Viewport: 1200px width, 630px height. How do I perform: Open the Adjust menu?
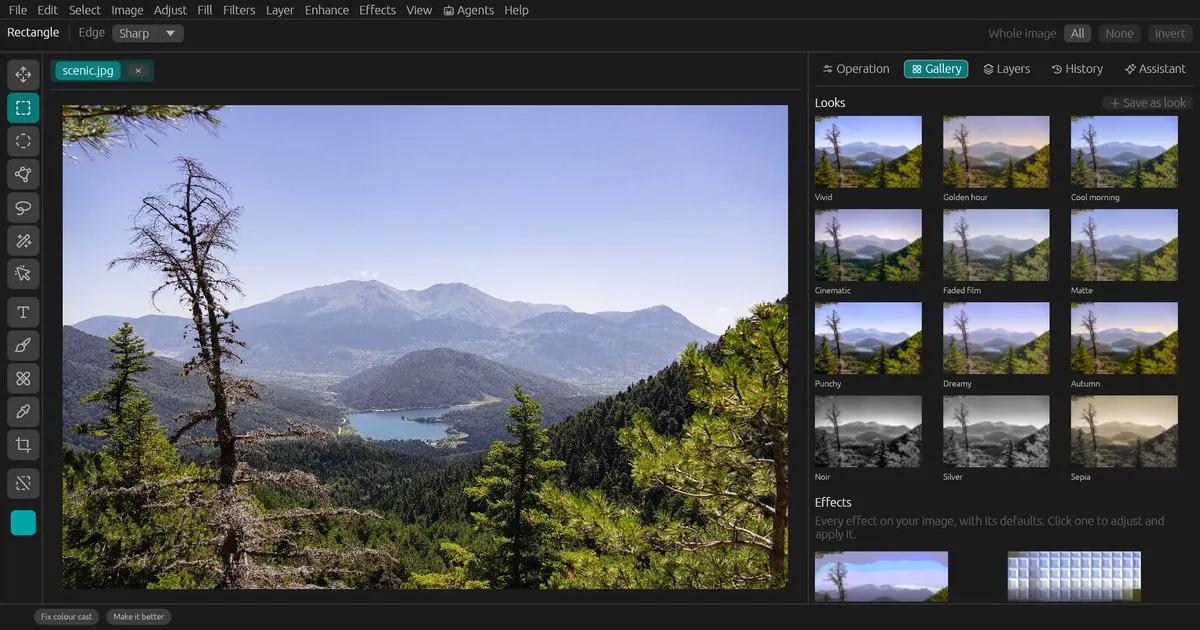coord(170,10)
